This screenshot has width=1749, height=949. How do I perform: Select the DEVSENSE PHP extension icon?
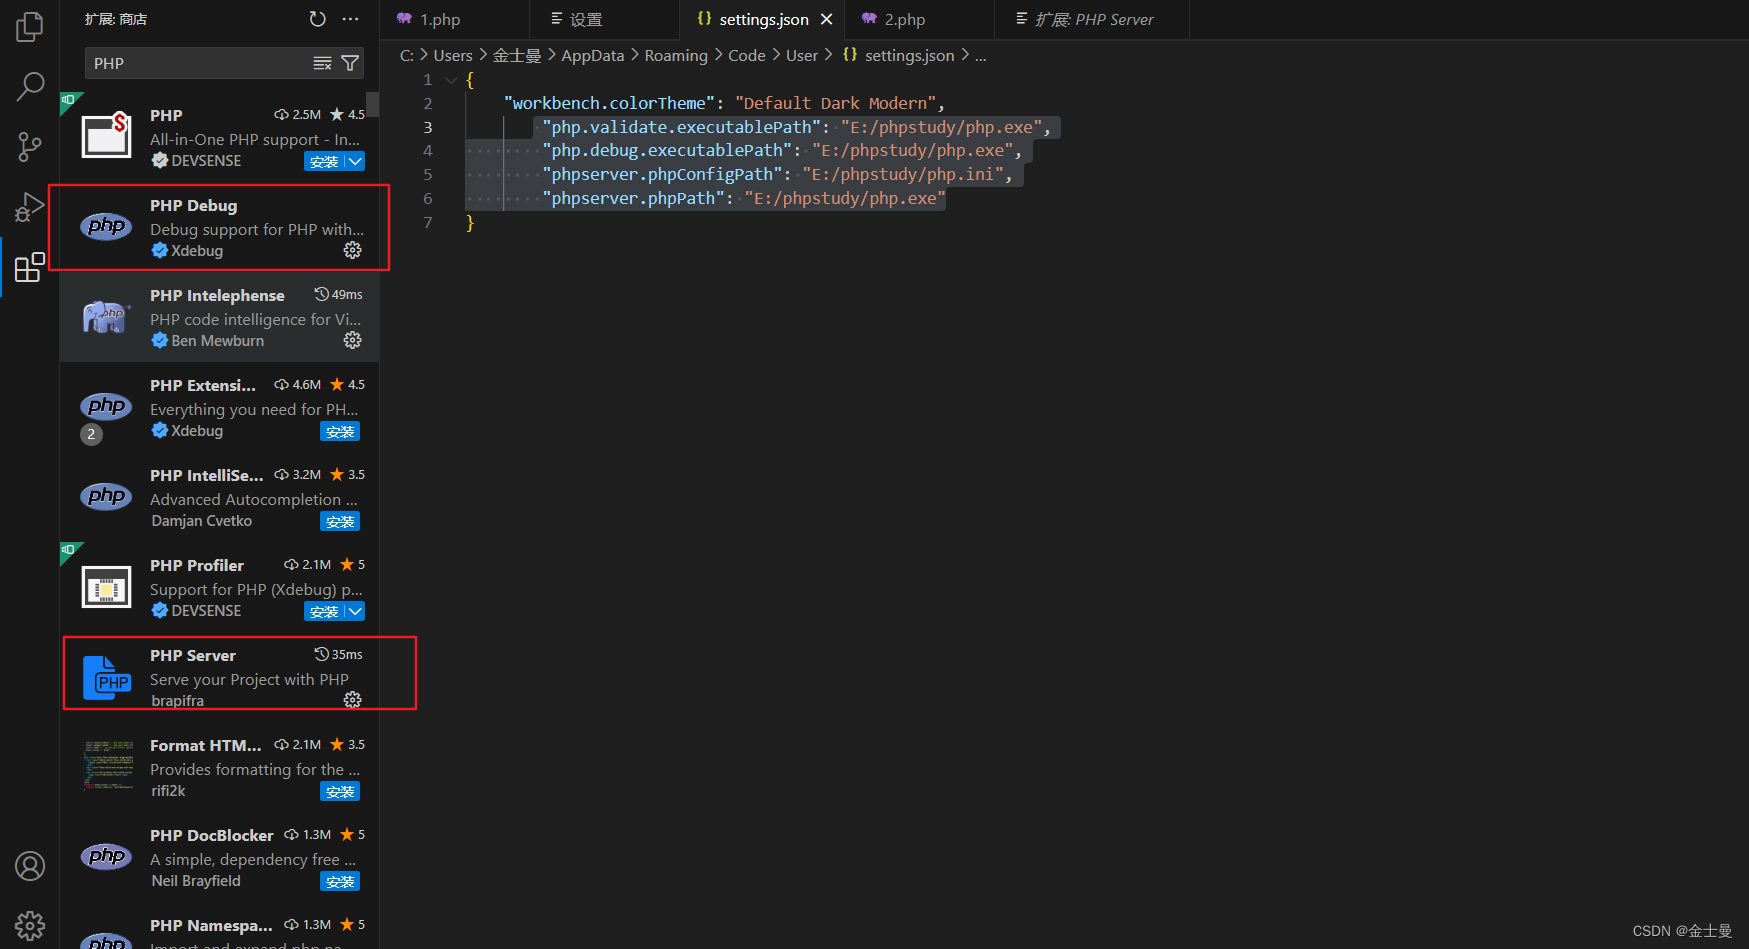[106, 135]
